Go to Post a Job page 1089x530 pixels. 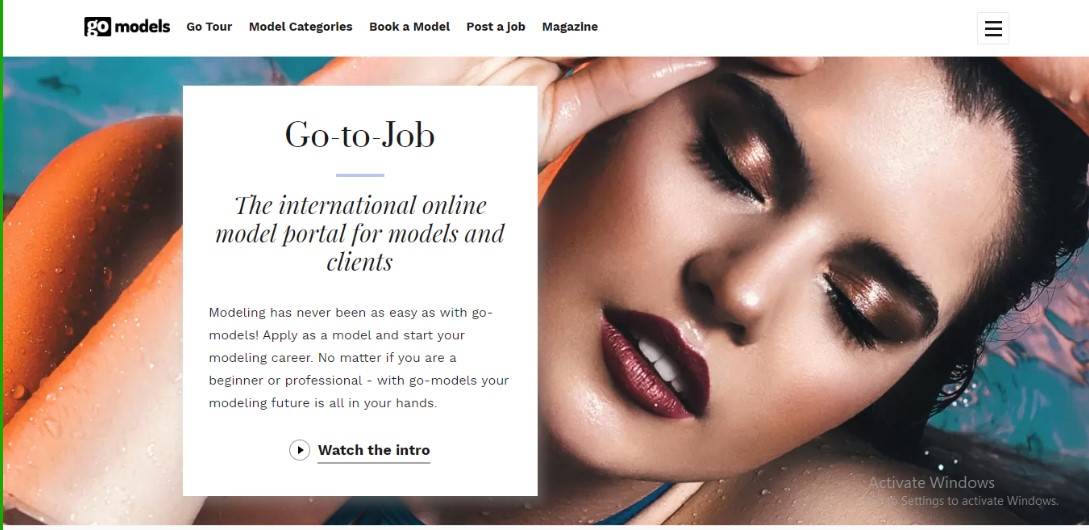point(496,27)
